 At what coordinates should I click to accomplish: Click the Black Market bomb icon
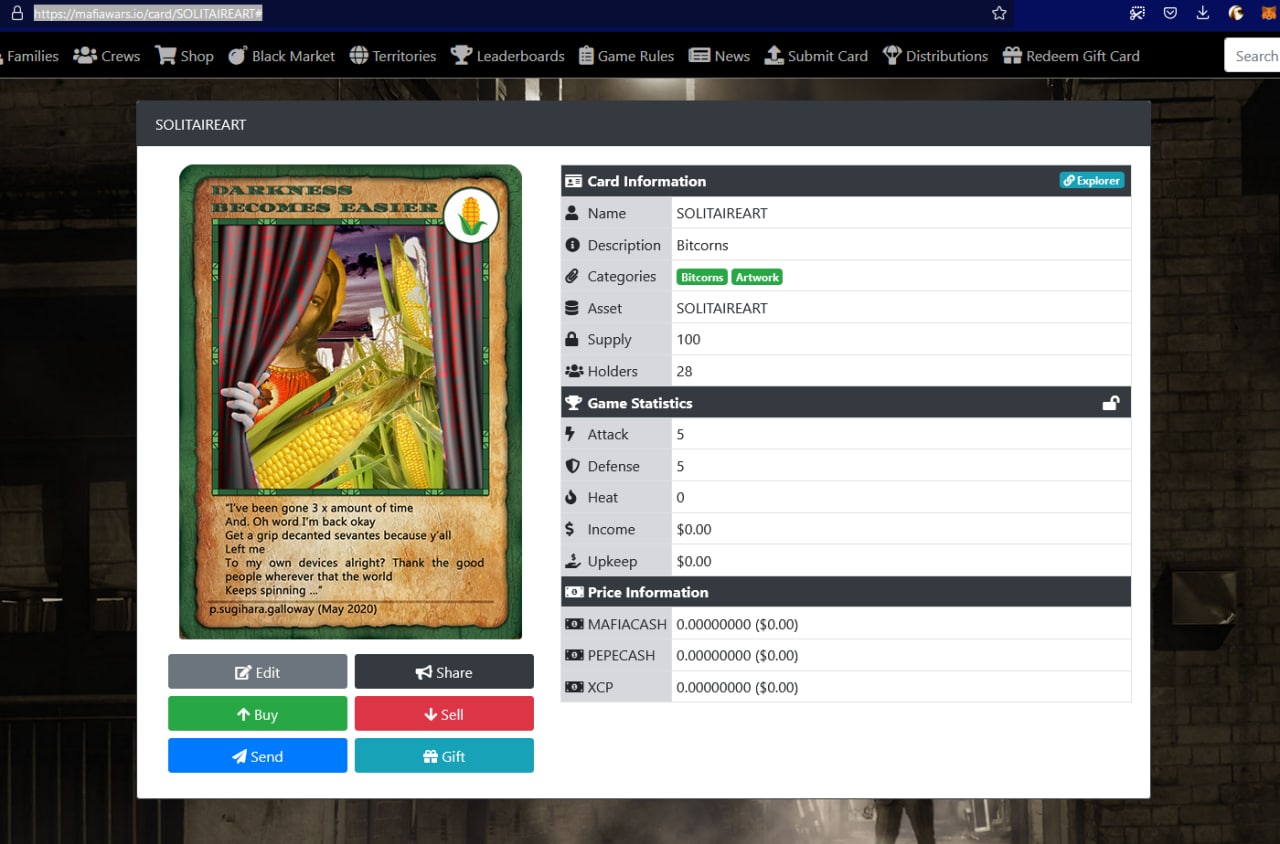tap(238, 56)
